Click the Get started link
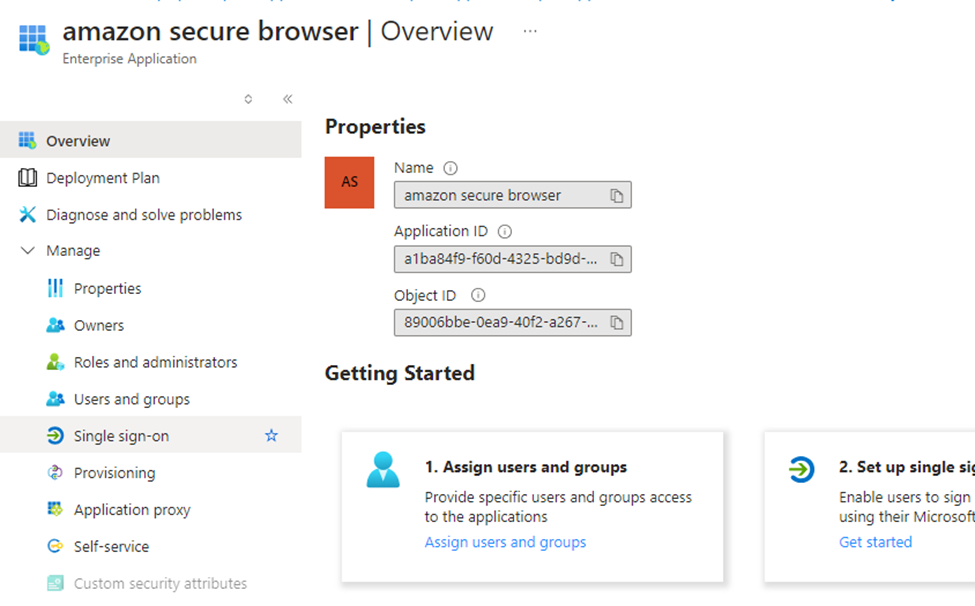 click(x=876, y=542)
